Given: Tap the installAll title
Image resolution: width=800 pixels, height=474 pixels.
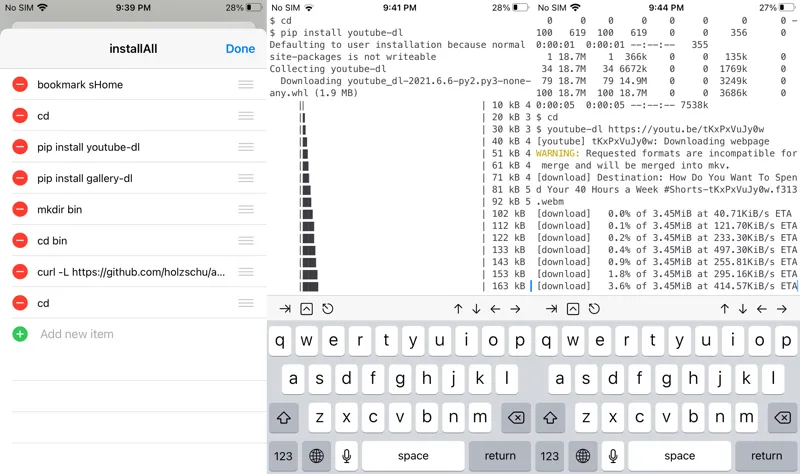Looking at the screenshot, I should tap(133, 48).
